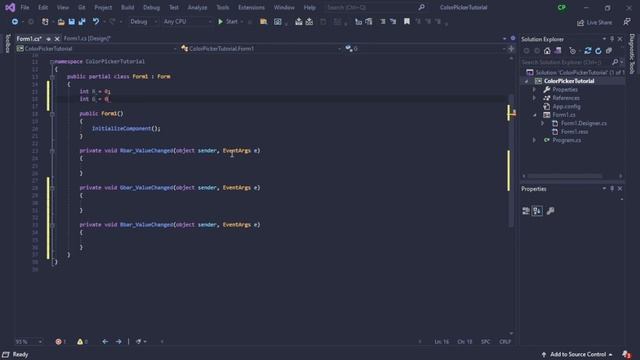Open the ColorPickerTutorial.Form1 class dropdown
This screenshot has width=640, height=360.
260,49
